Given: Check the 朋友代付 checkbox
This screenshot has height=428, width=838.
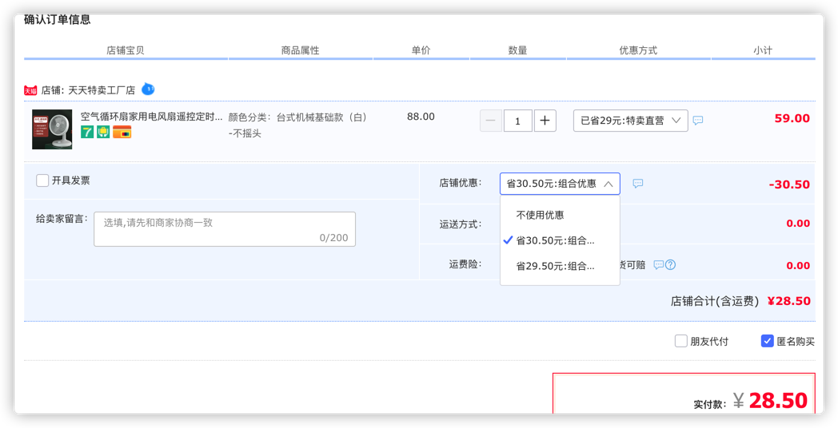Looking at the screenshot, I should click(681, 341).
